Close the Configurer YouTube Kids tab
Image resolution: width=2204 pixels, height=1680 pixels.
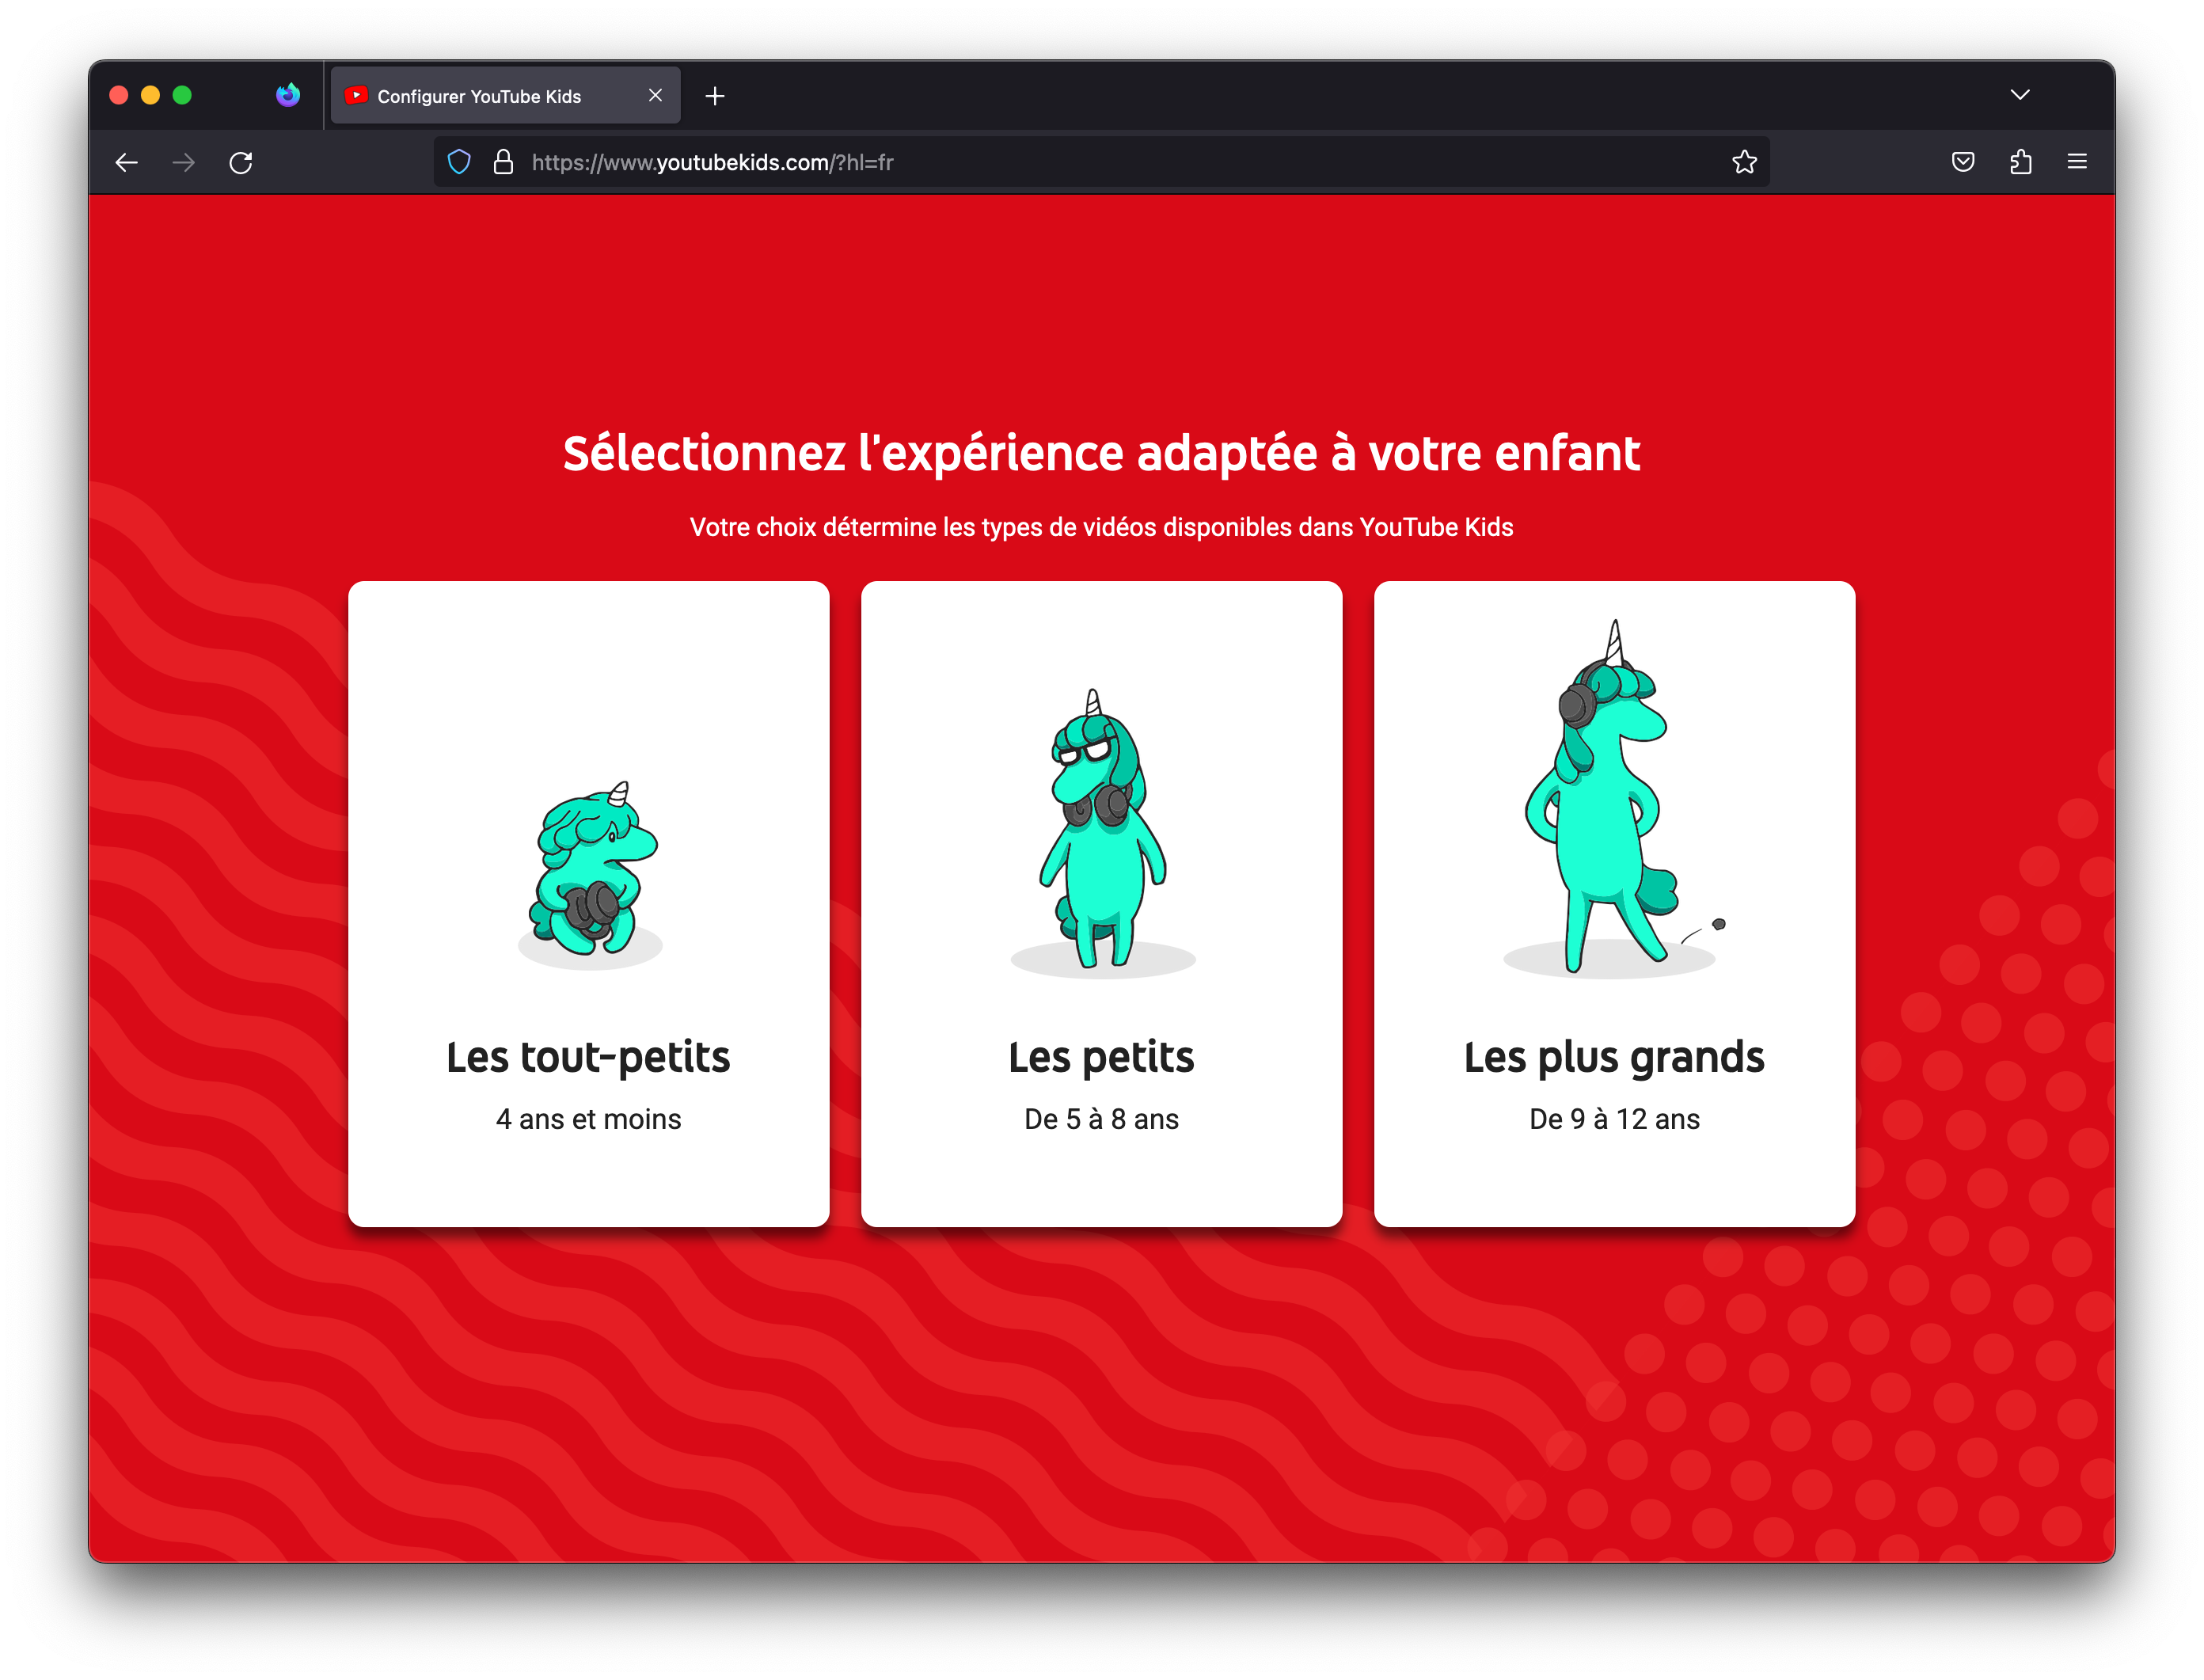tap(655, 95)
